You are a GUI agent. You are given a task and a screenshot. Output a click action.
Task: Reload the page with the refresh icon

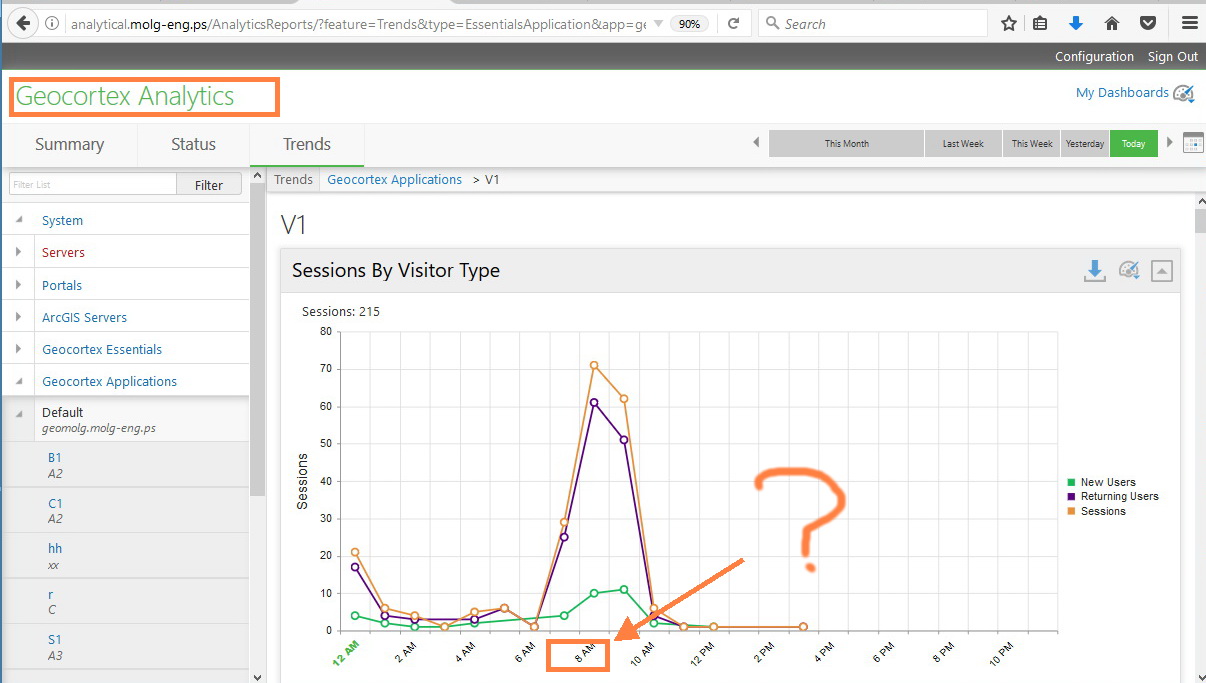coord(734,23)
